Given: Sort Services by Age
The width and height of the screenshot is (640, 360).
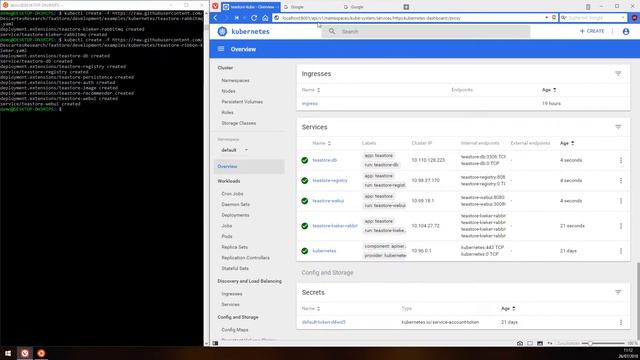Looking at the screenshot, I should 567,143.
